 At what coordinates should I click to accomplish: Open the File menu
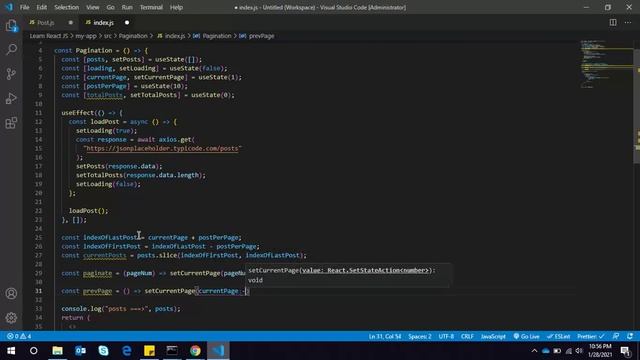[x=24, y=7]
